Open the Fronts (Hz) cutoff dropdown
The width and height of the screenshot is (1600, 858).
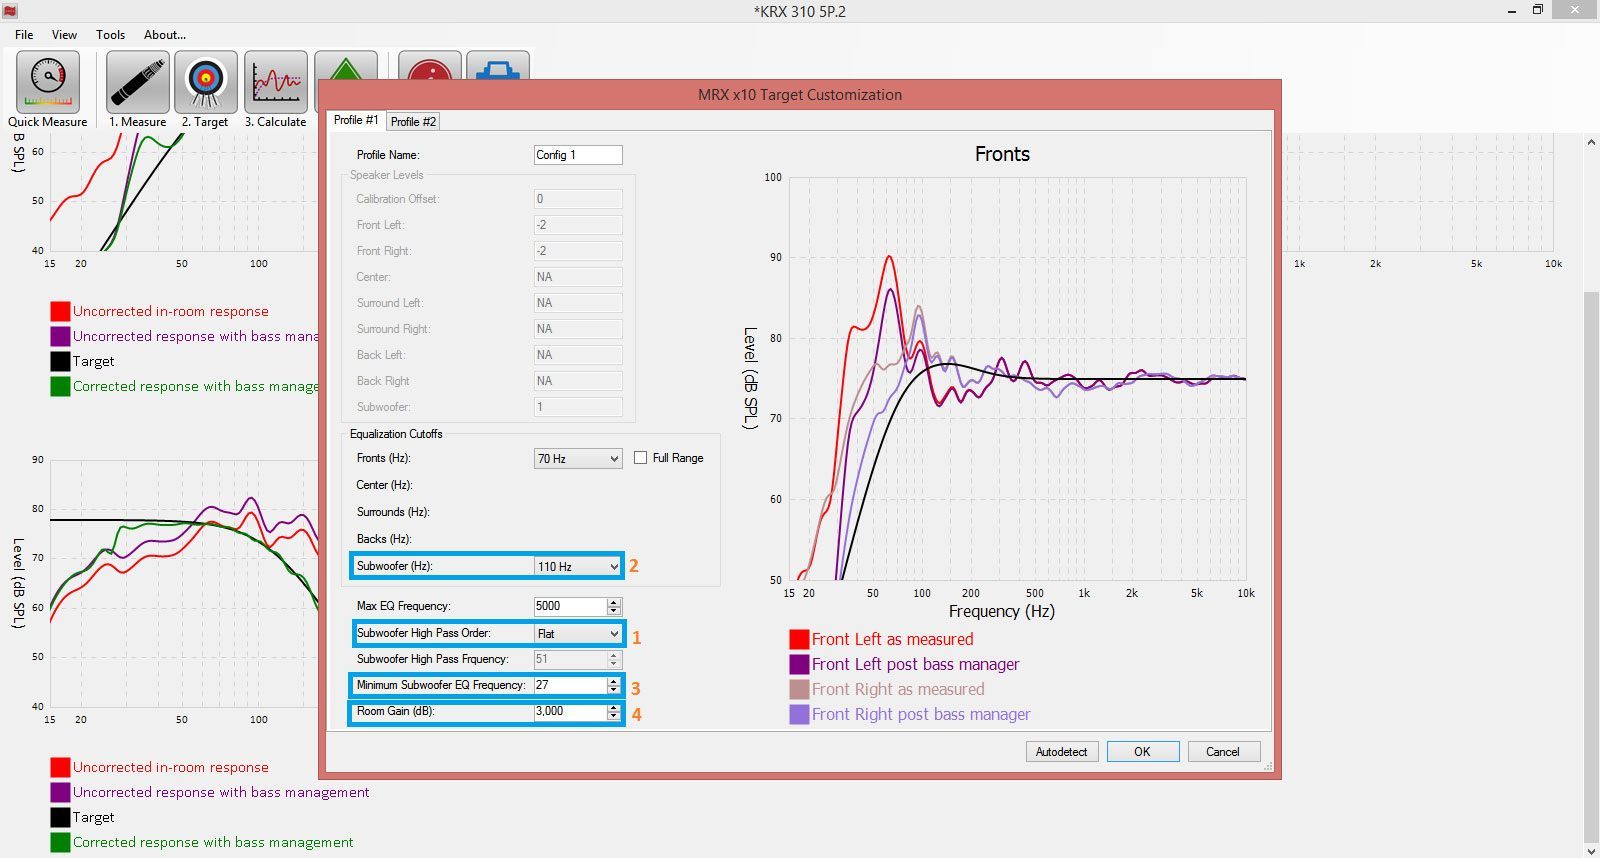click(x=578, y=458)
